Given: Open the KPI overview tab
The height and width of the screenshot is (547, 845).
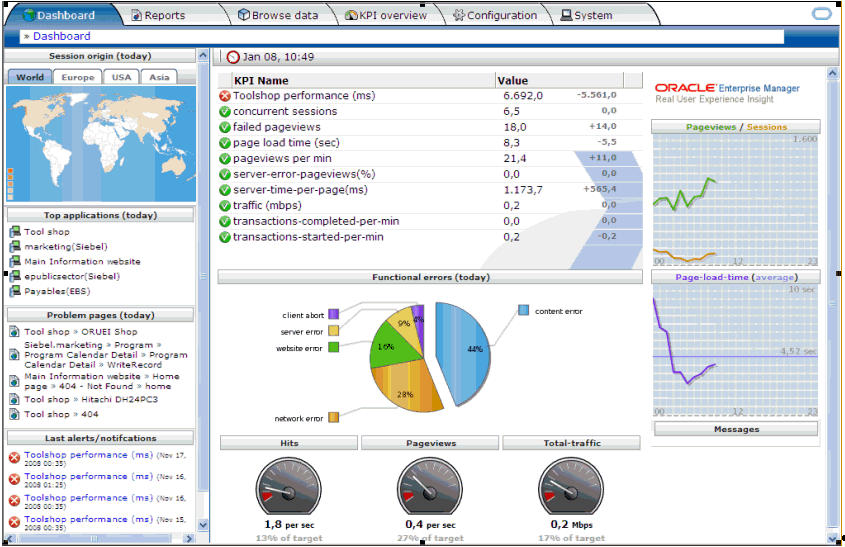Looking at the screenshot, I should coord(386,15).
